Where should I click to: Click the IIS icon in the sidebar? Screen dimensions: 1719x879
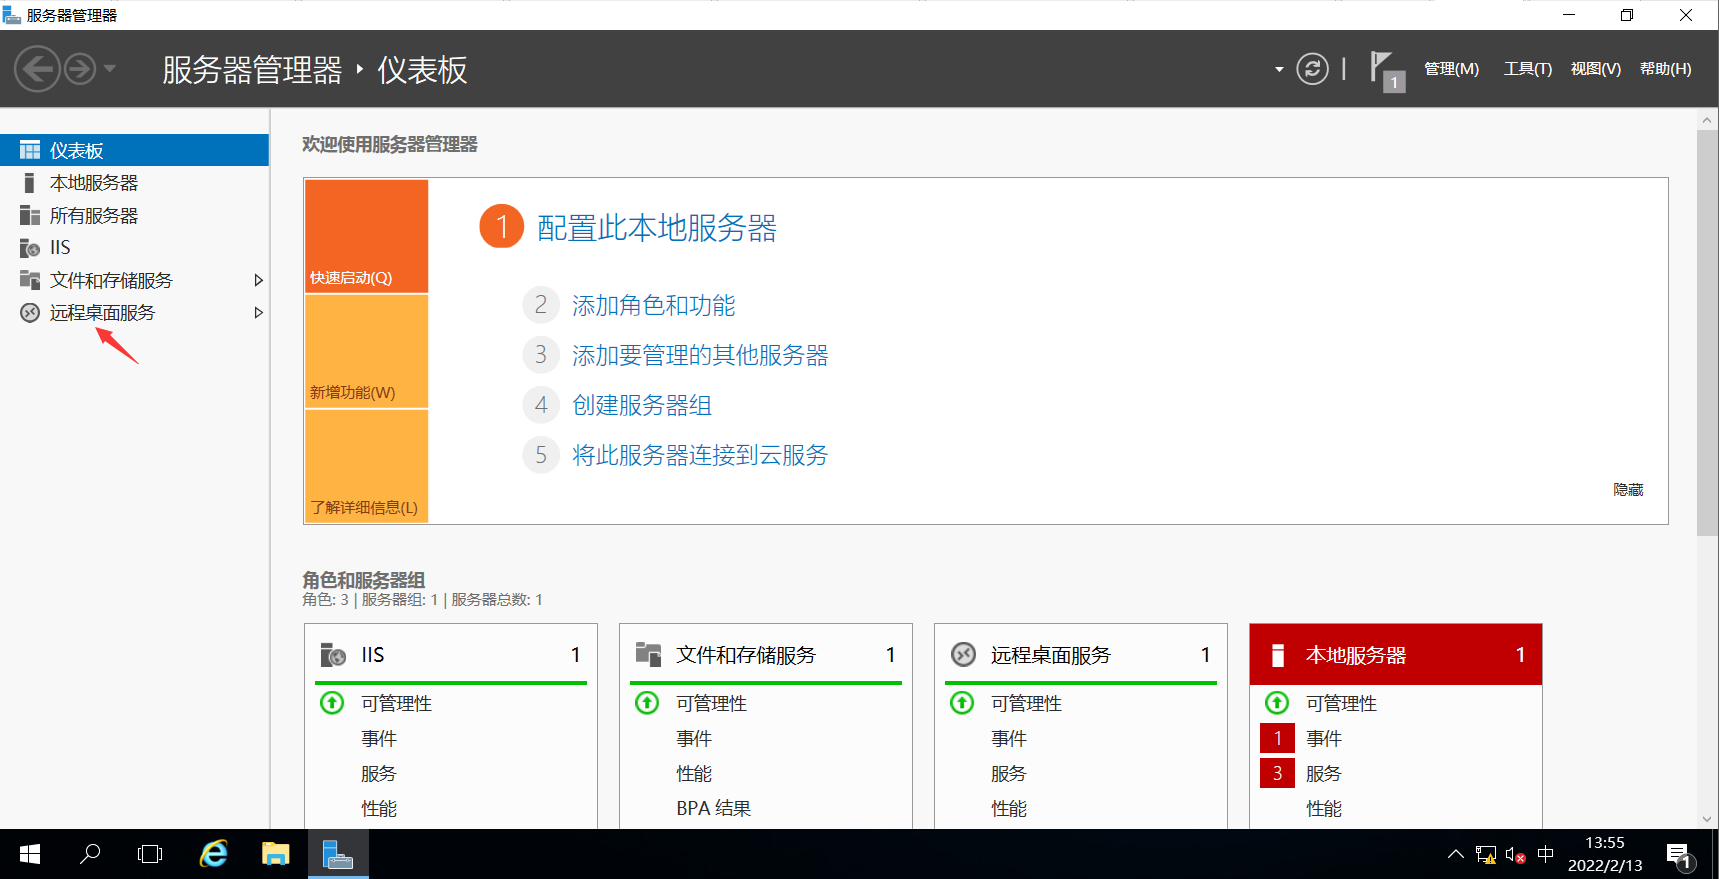30,248
